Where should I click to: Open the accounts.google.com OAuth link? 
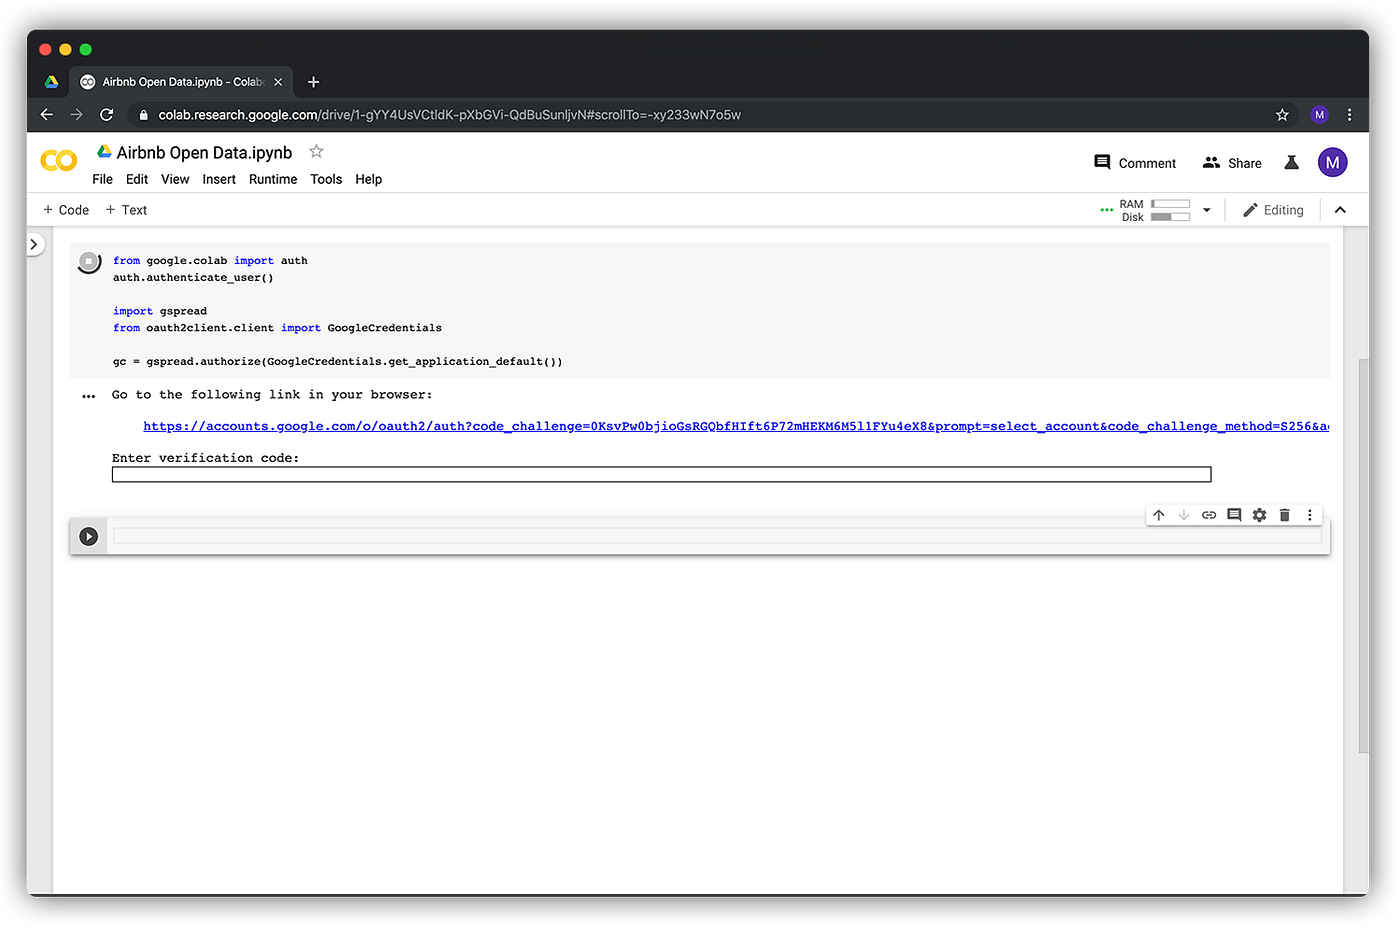click(736, 426)
